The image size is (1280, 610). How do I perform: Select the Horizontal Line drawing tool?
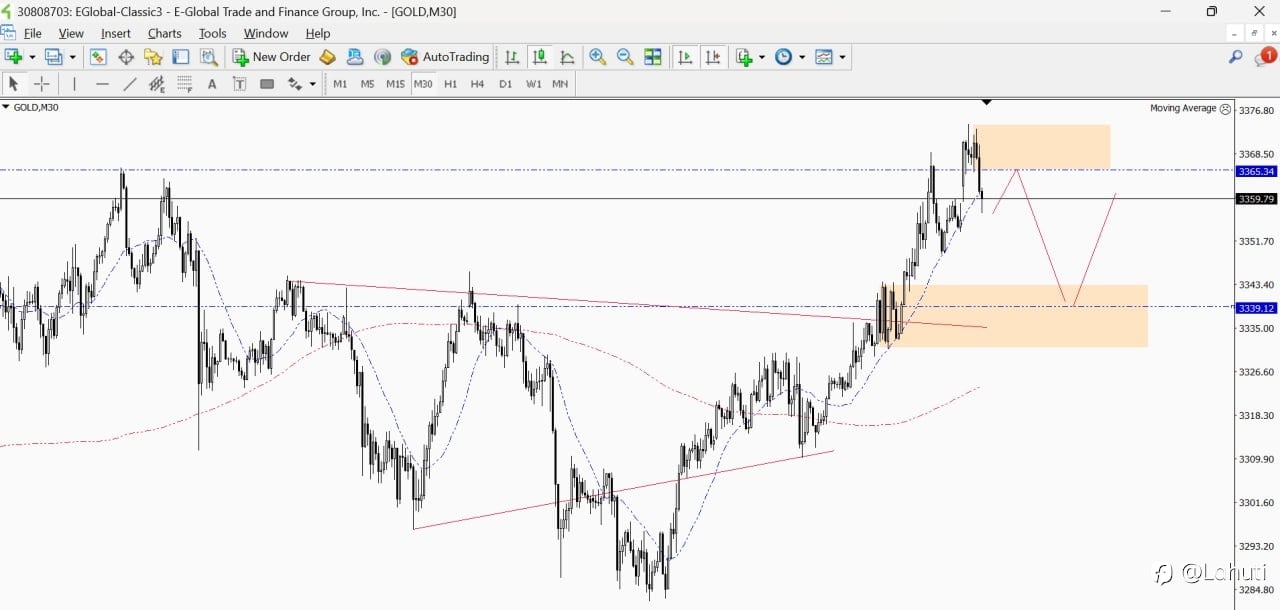point(102,84)
